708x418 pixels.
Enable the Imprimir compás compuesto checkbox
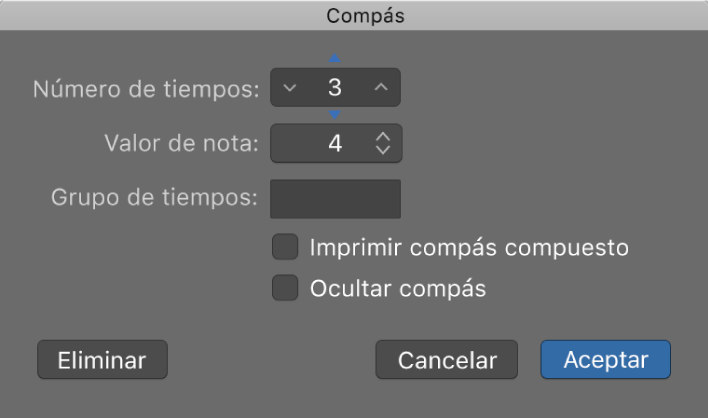pos(286,246)
